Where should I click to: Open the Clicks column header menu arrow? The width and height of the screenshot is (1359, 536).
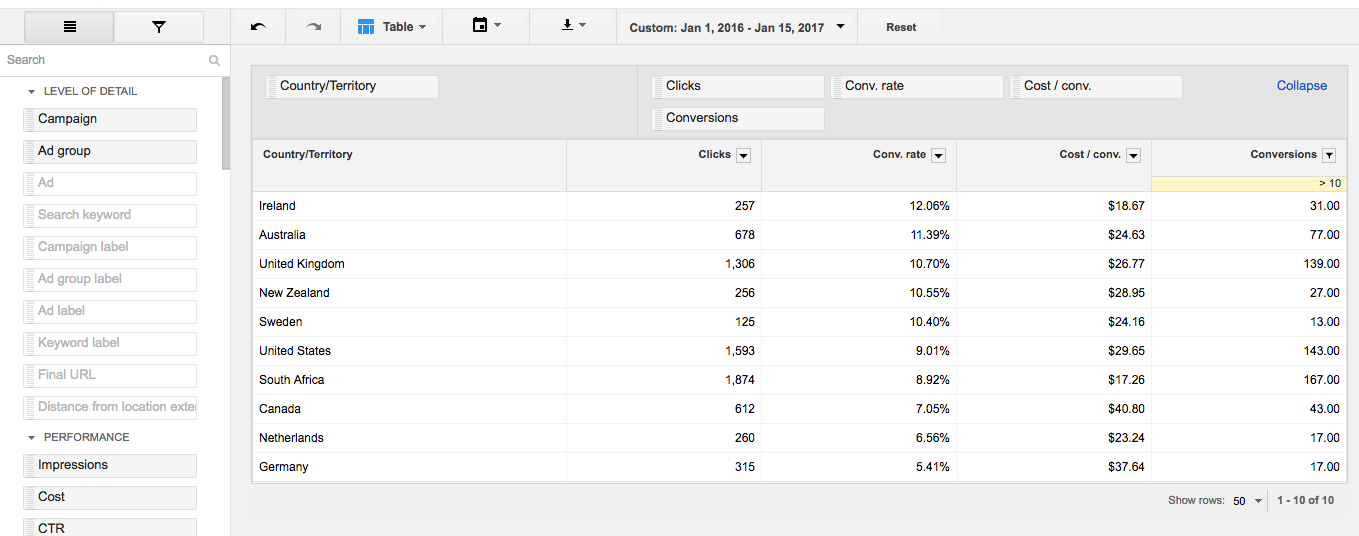[743, 156]
